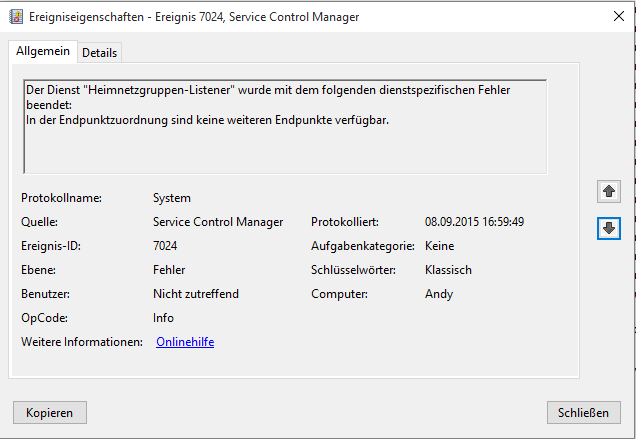This screenshot has height=439, width=636.
Task: Select the Ebene value "Fehler"
Action: tap(169, 270)
